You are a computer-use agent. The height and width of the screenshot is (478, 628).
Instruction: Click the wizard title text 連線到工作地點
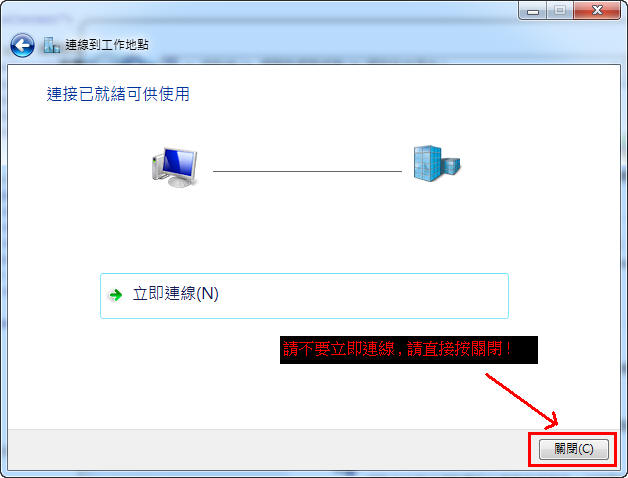107,45
